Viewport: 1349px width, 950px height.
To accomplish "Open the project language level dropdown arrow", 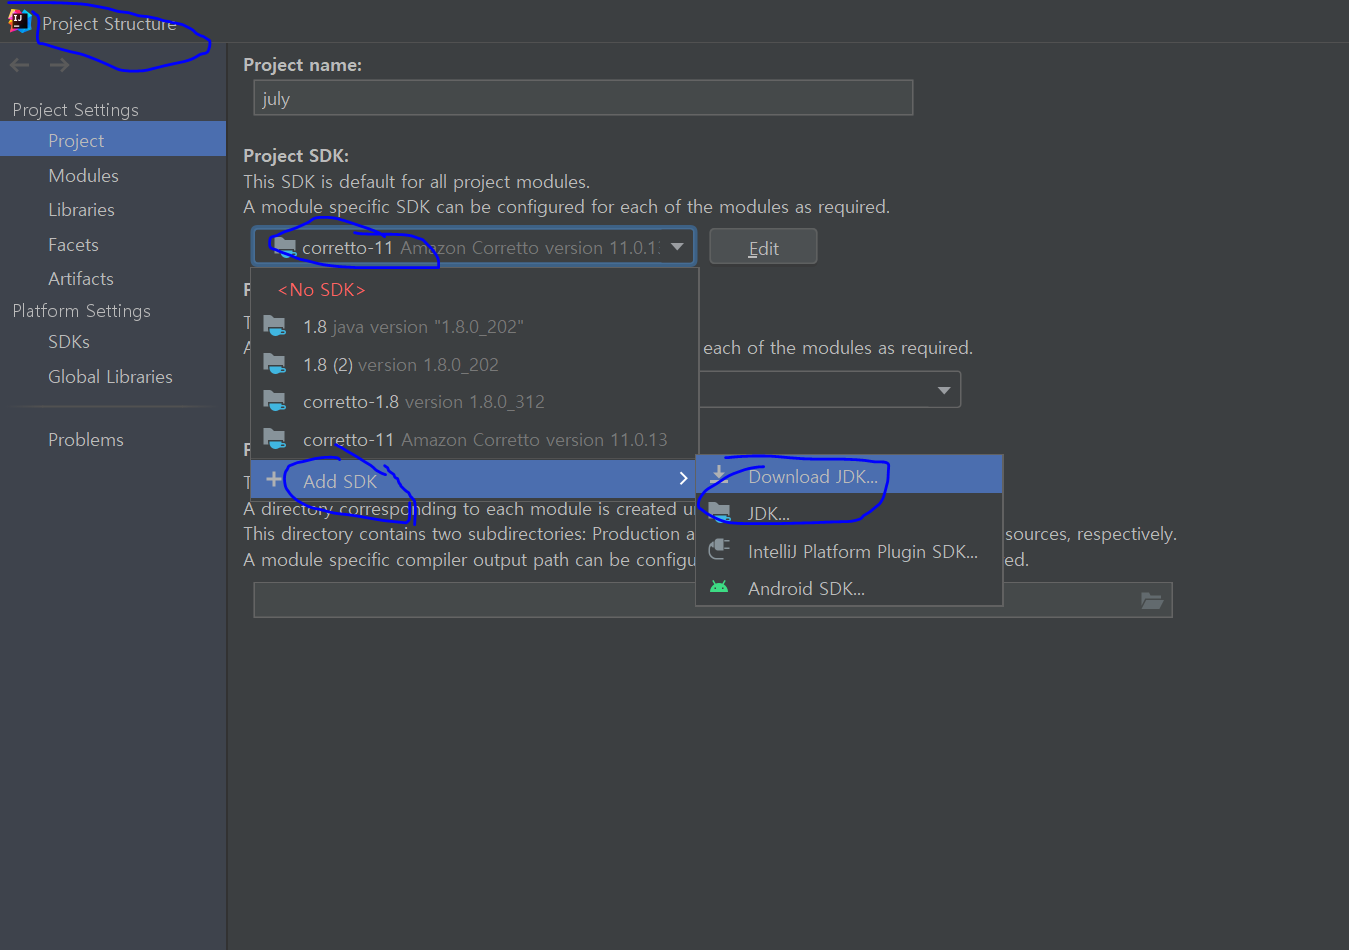I will click(x=944, y=390).
